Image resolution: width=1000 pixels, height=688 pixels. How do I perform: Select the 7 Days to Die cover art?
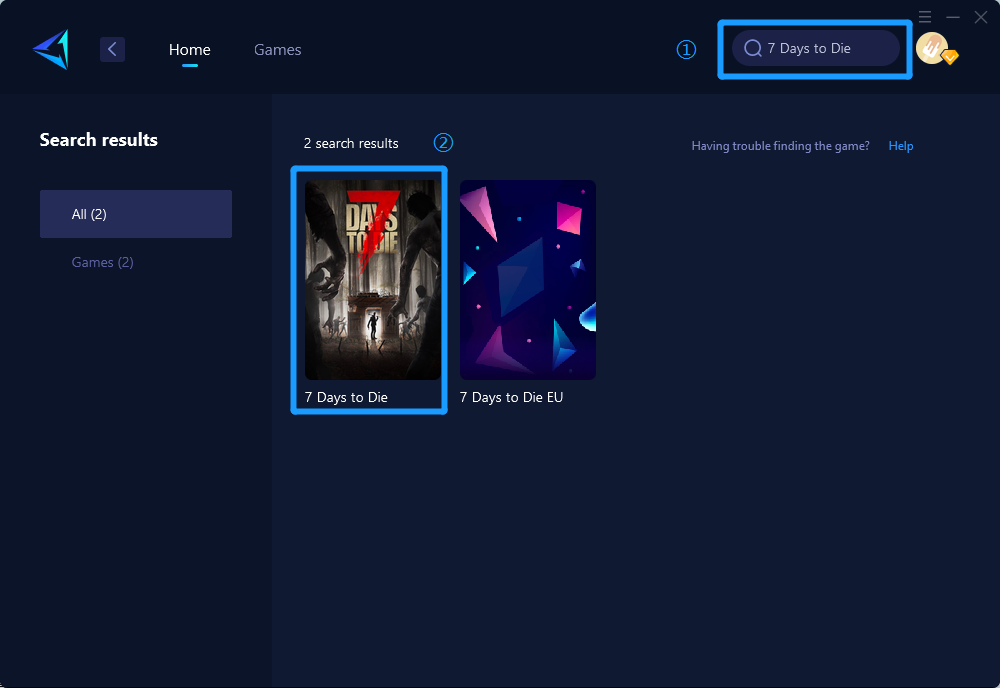click(373, 280)
